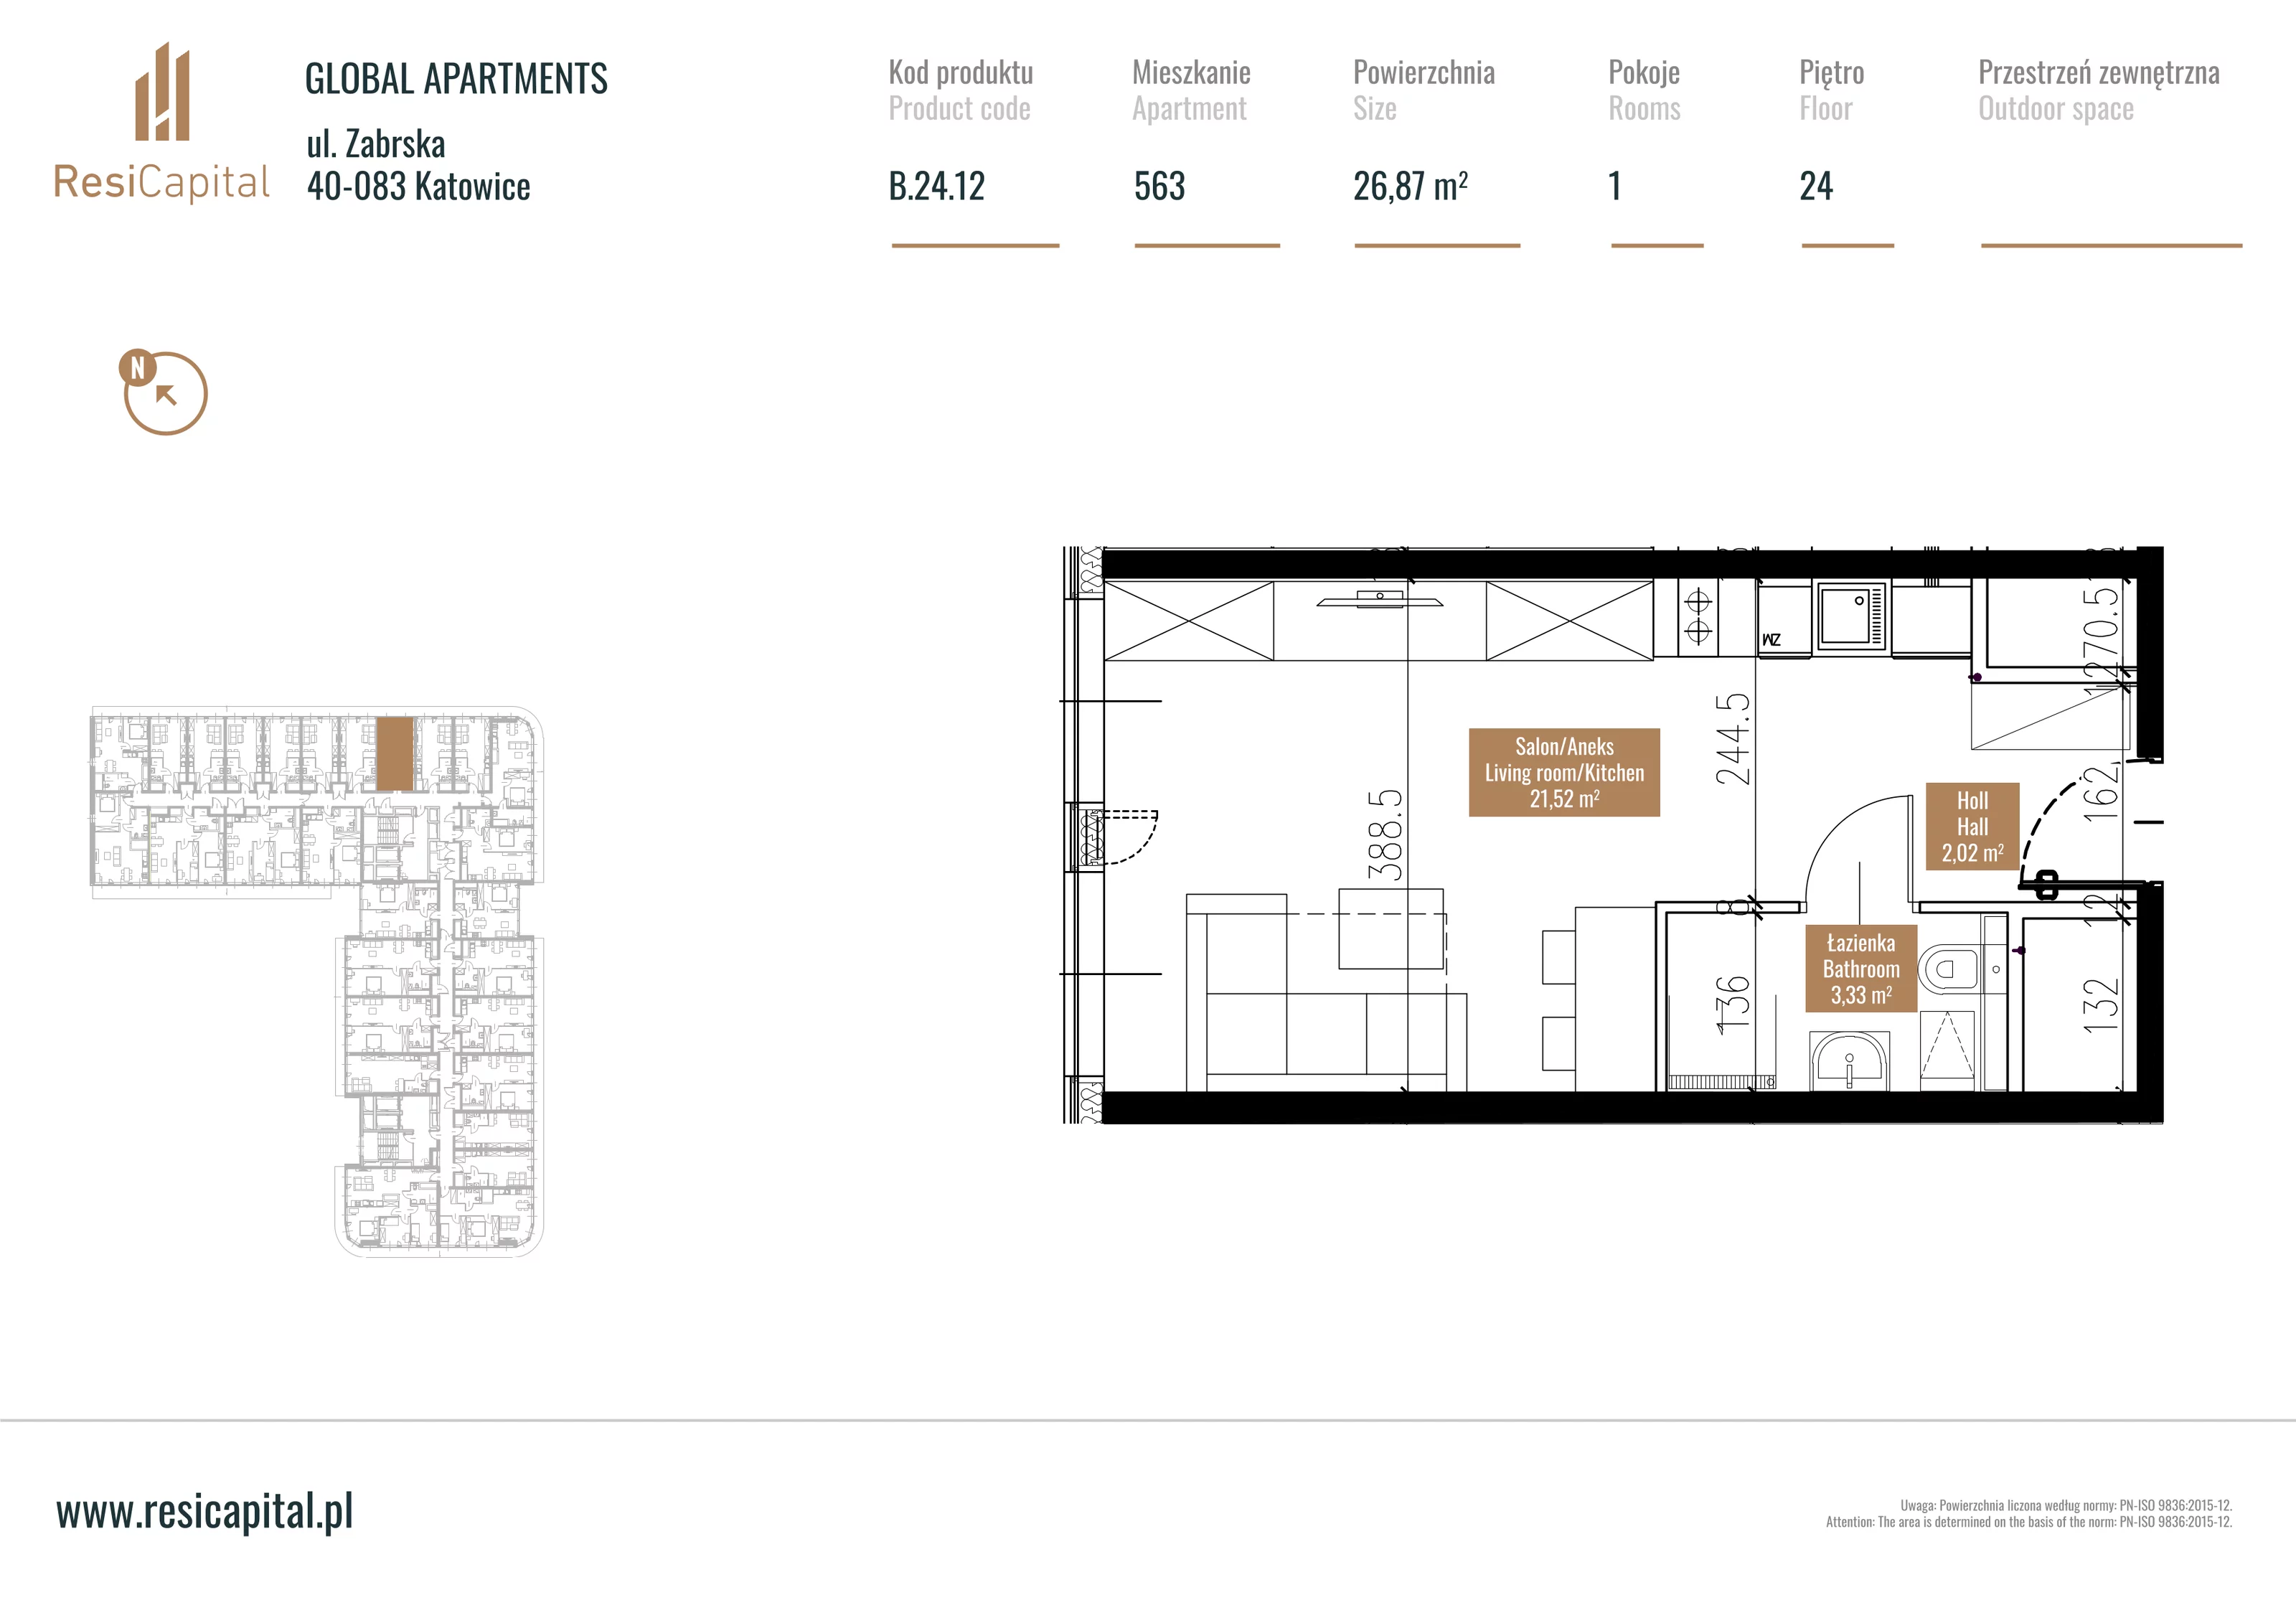2296x1623 pixels.
Task: Click the ResiCapital logo
Action: [x=161, y=123]
